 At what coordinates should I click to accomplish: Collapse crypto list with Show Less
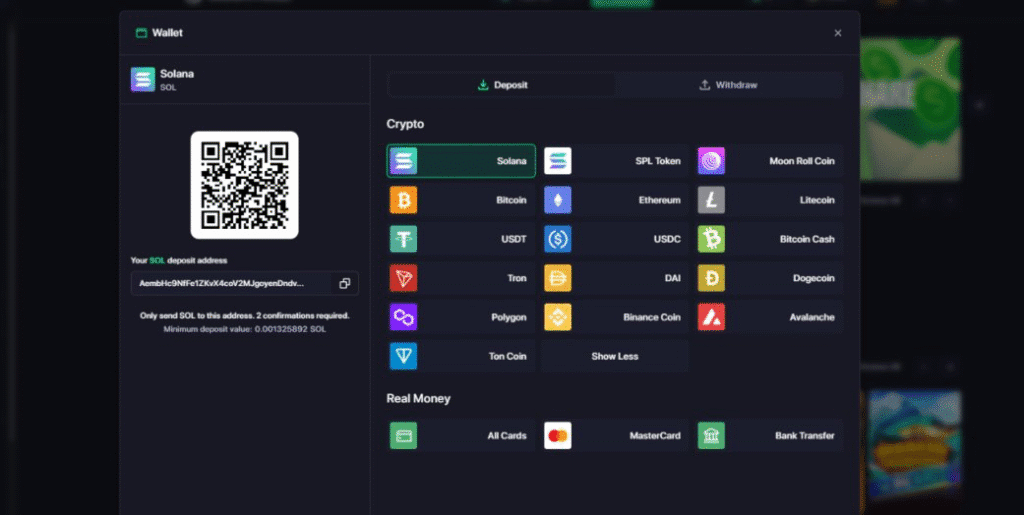point(614,356)
